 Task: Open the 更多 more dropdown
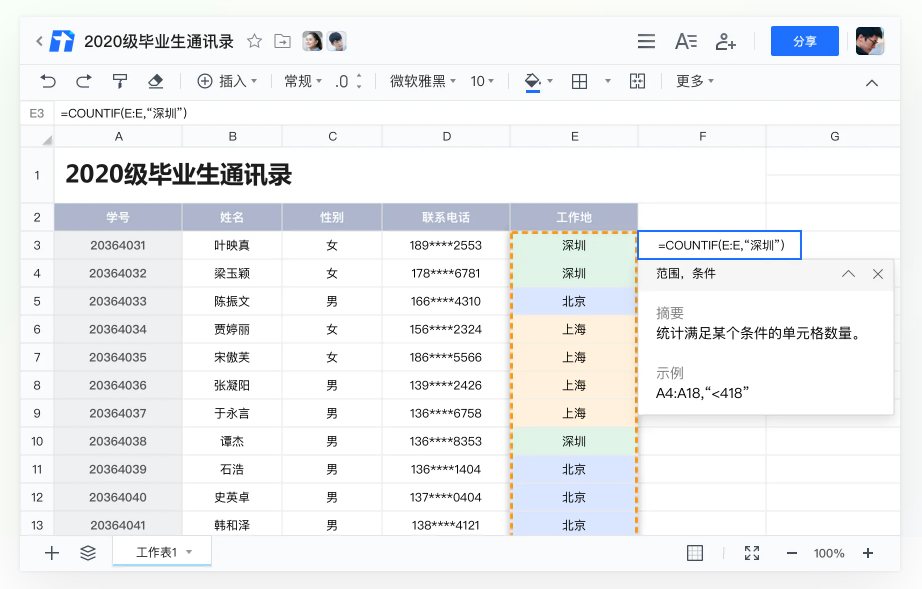point(694,81)
